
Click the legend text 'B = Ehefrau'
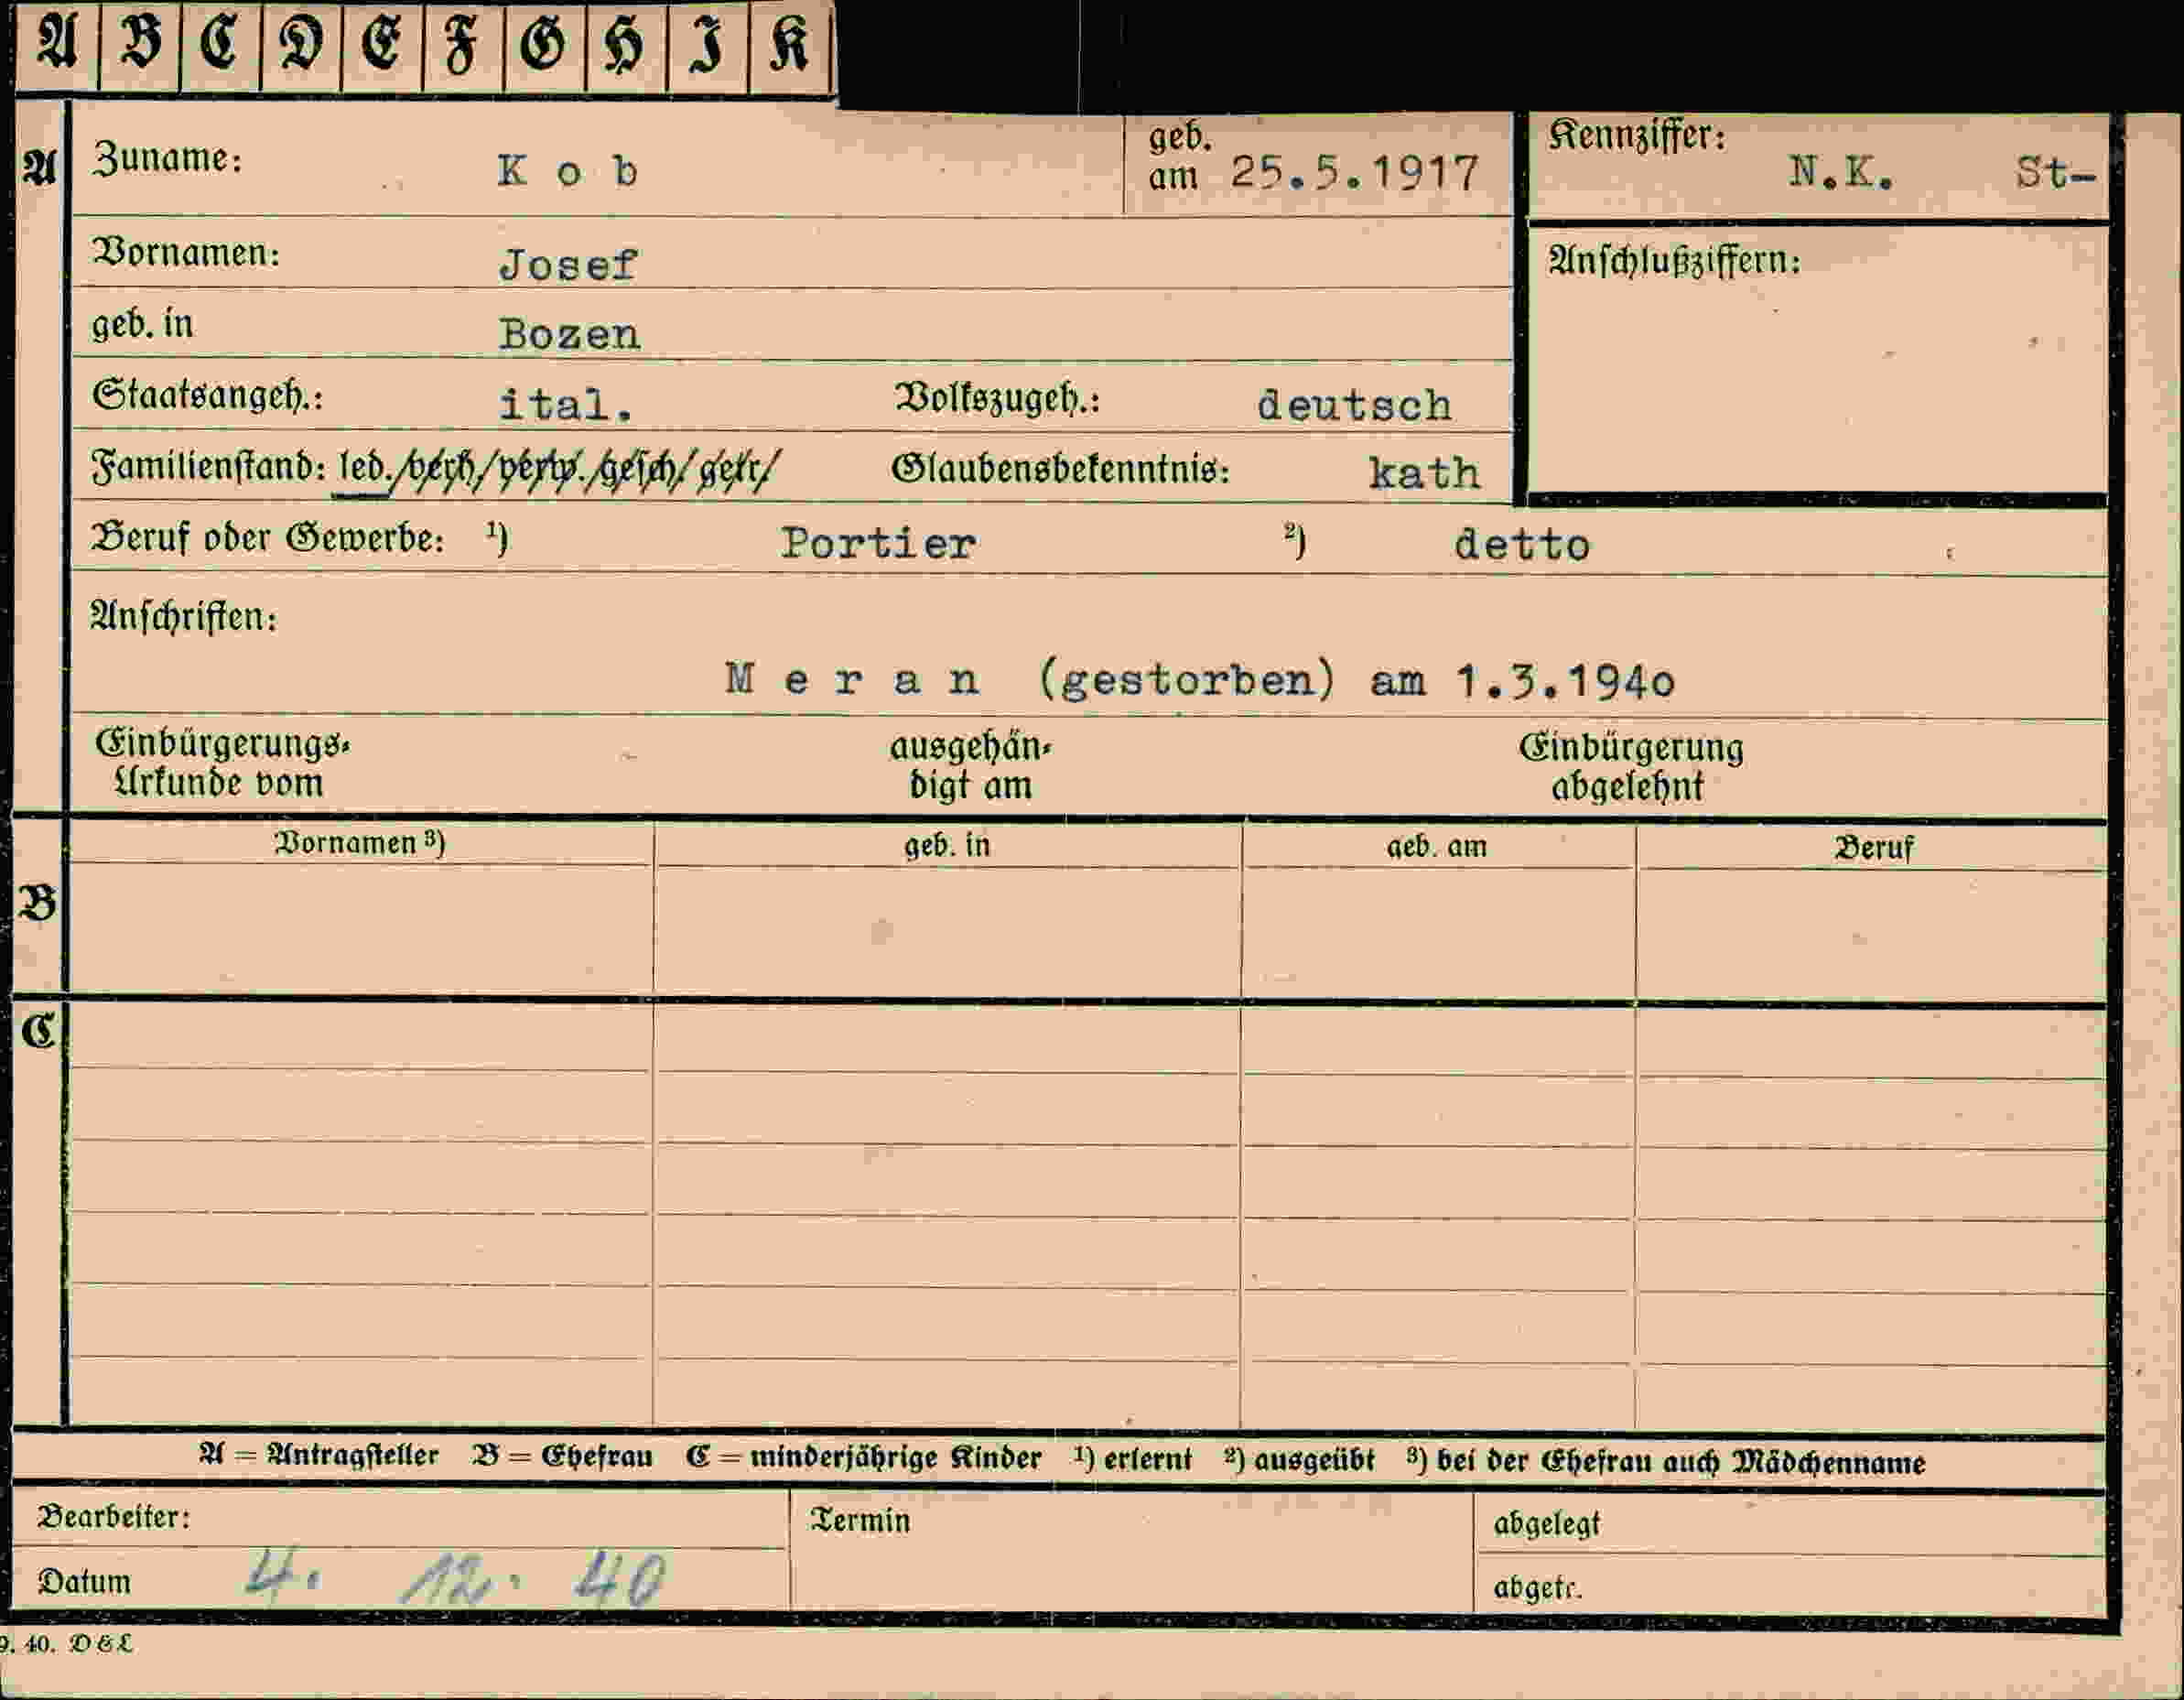coord(563,1457)
